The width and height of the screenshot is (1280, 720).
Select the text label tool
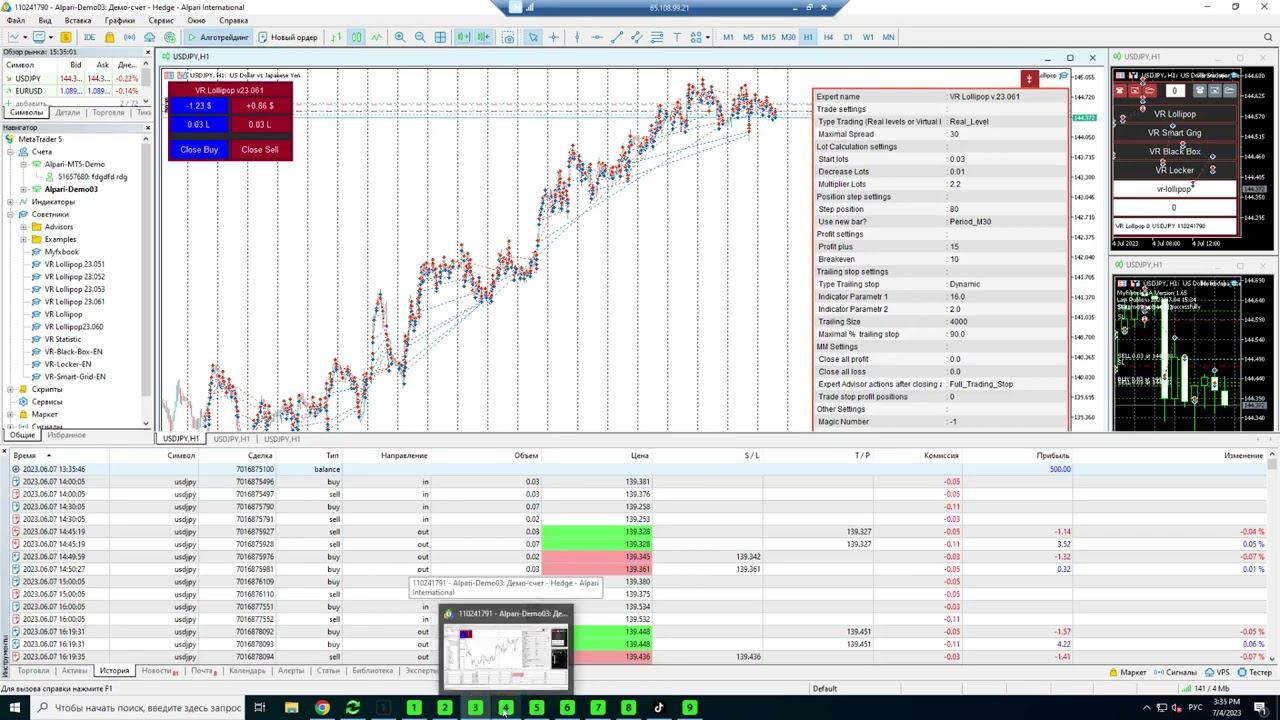click(677, 37)
